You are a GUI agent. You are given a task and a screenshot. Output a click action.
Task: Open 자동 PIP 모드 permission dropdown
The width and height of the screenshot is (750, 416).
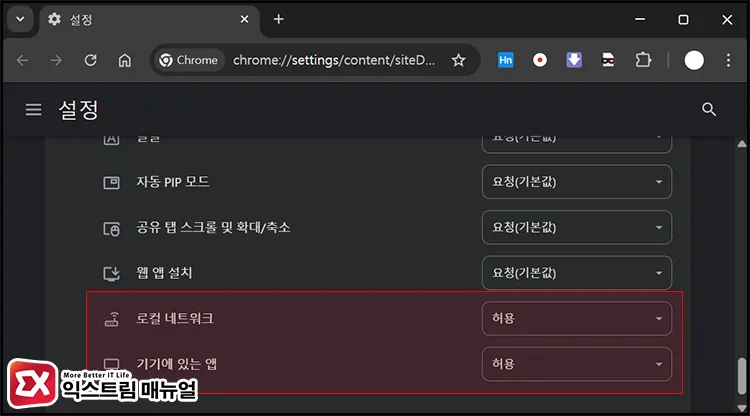(577, 182)
